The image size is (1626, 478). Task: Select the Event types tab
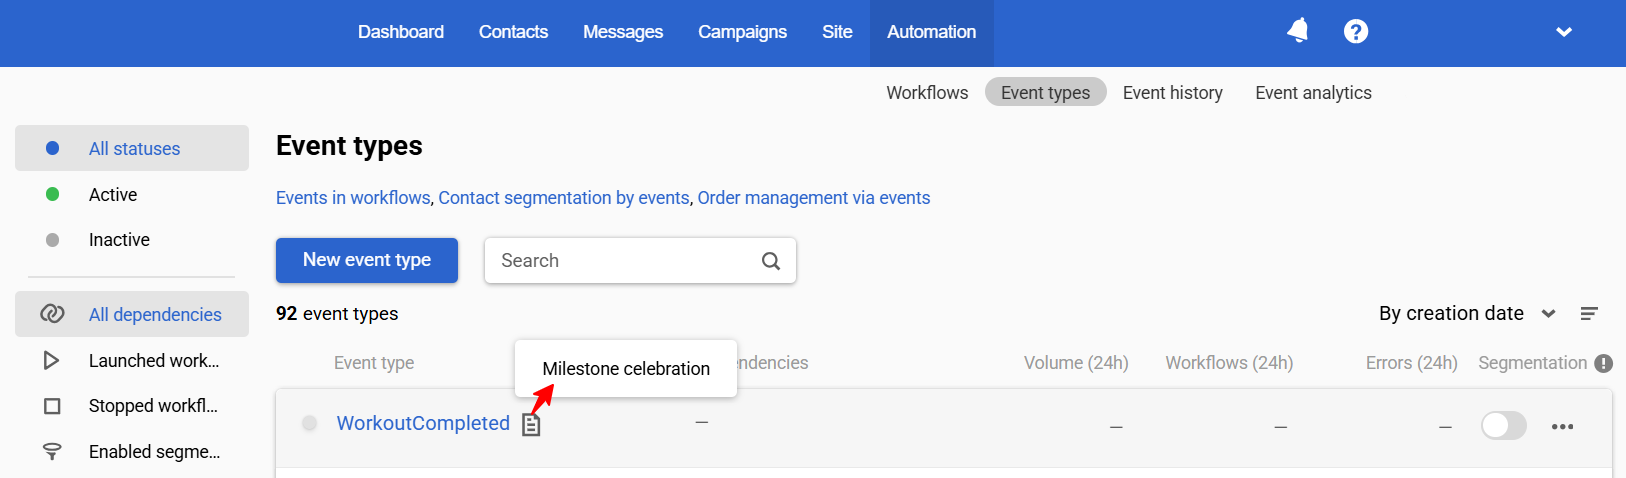click(1045, 92)
